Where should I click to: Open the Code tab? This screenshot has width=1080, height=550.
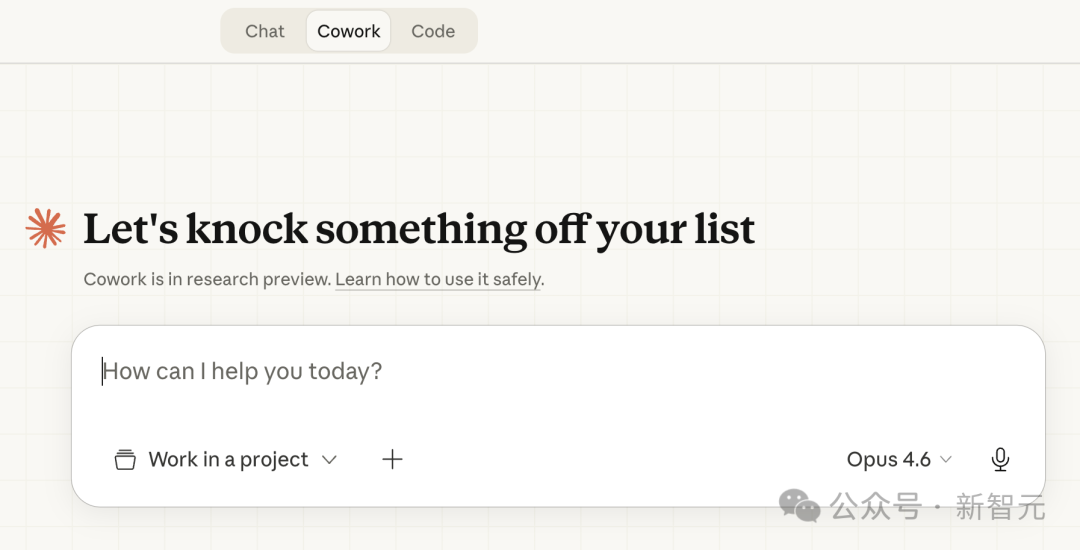tap(433, 31)
